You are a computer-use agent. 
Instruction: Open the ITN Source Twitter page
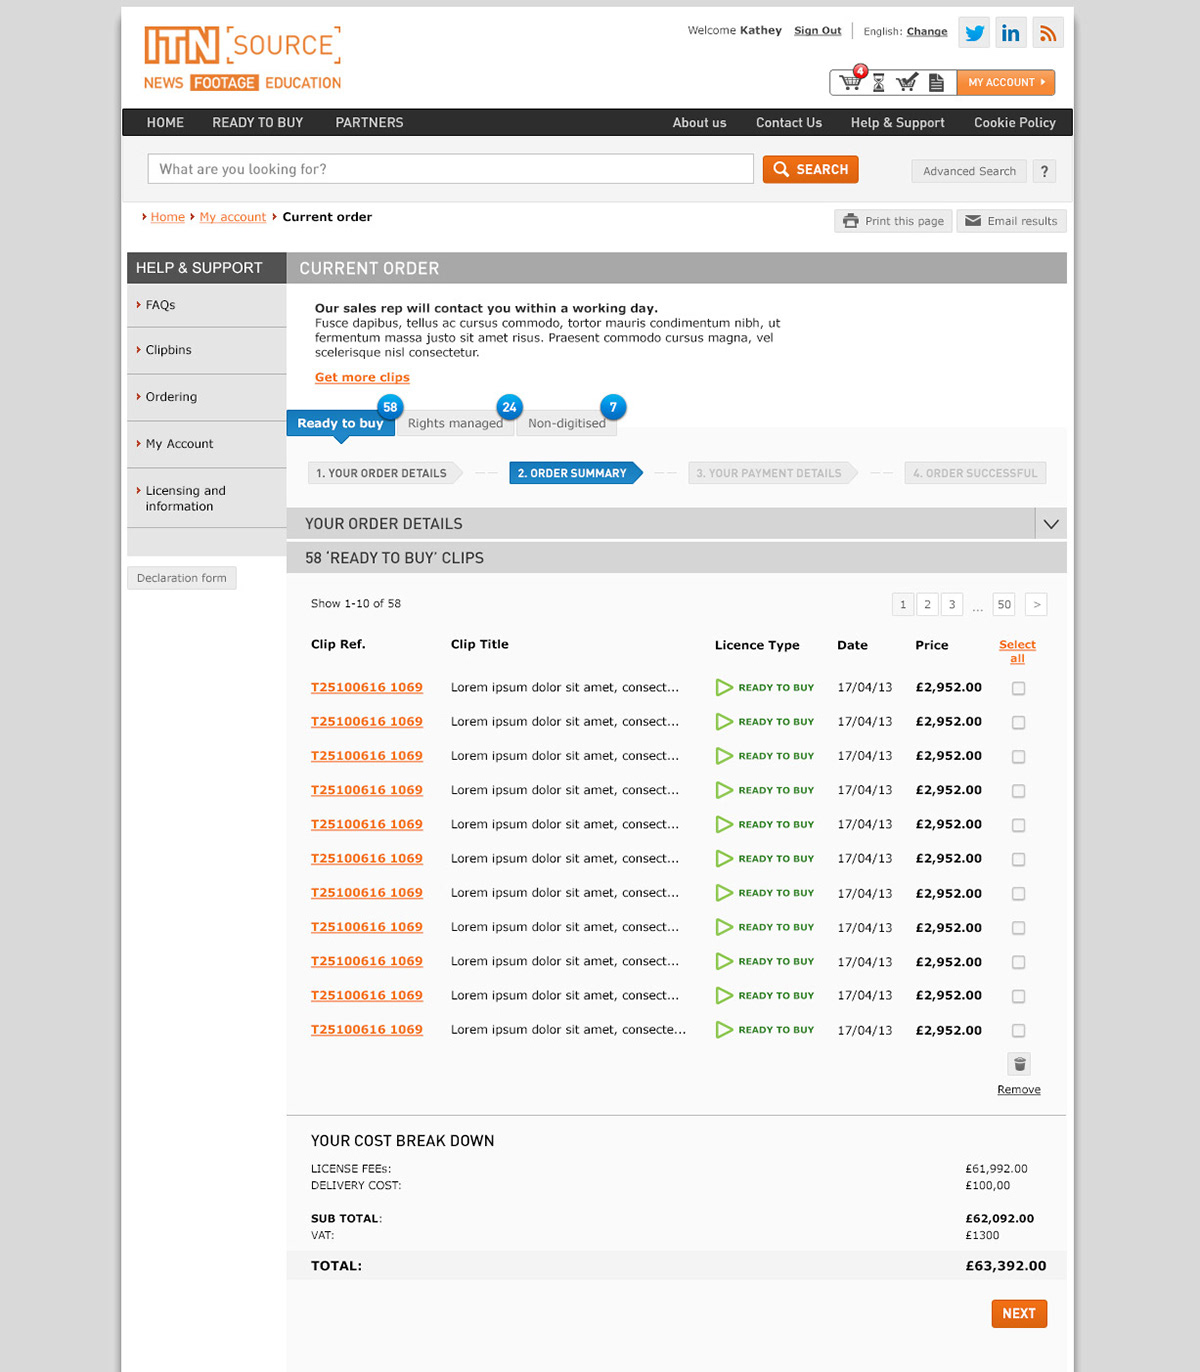coord(973,31)
